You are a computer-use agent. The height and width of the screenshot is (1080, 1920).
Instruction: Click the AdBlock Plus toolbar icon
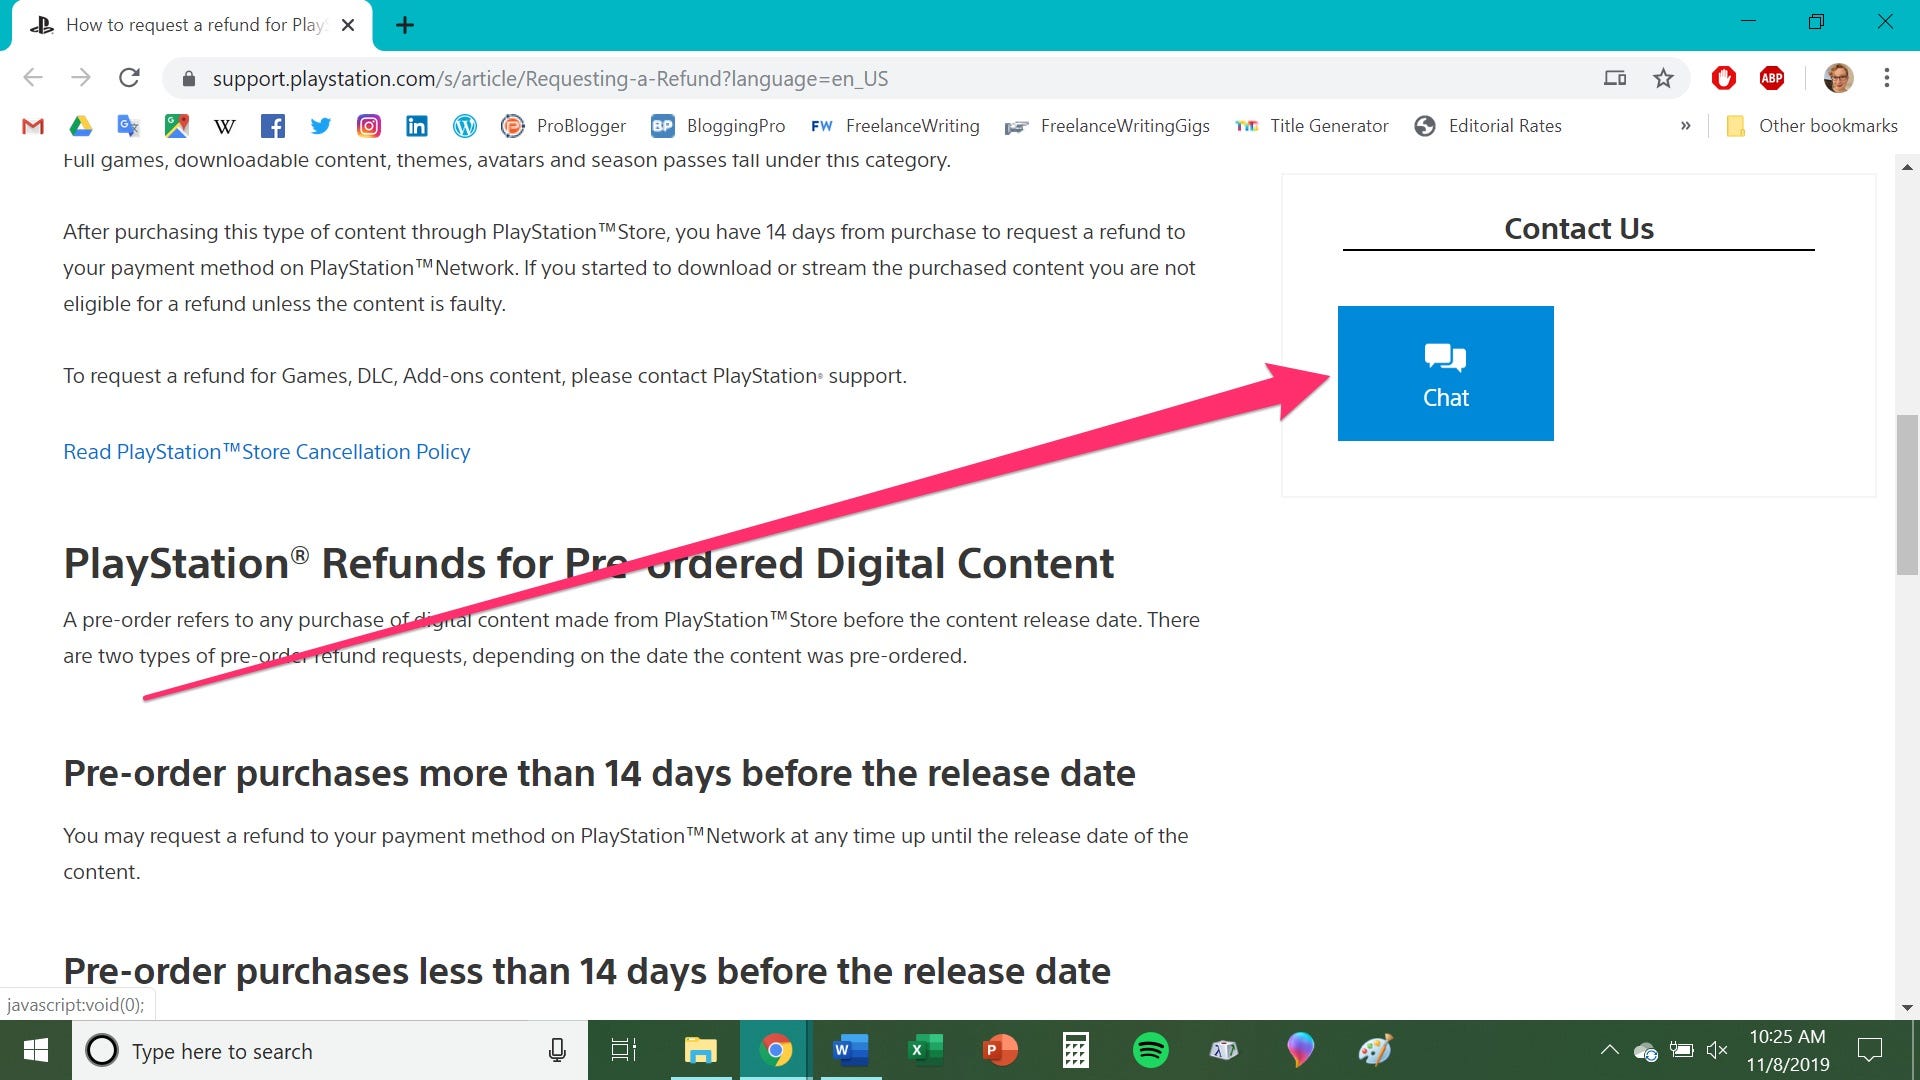pos(1772,76)
